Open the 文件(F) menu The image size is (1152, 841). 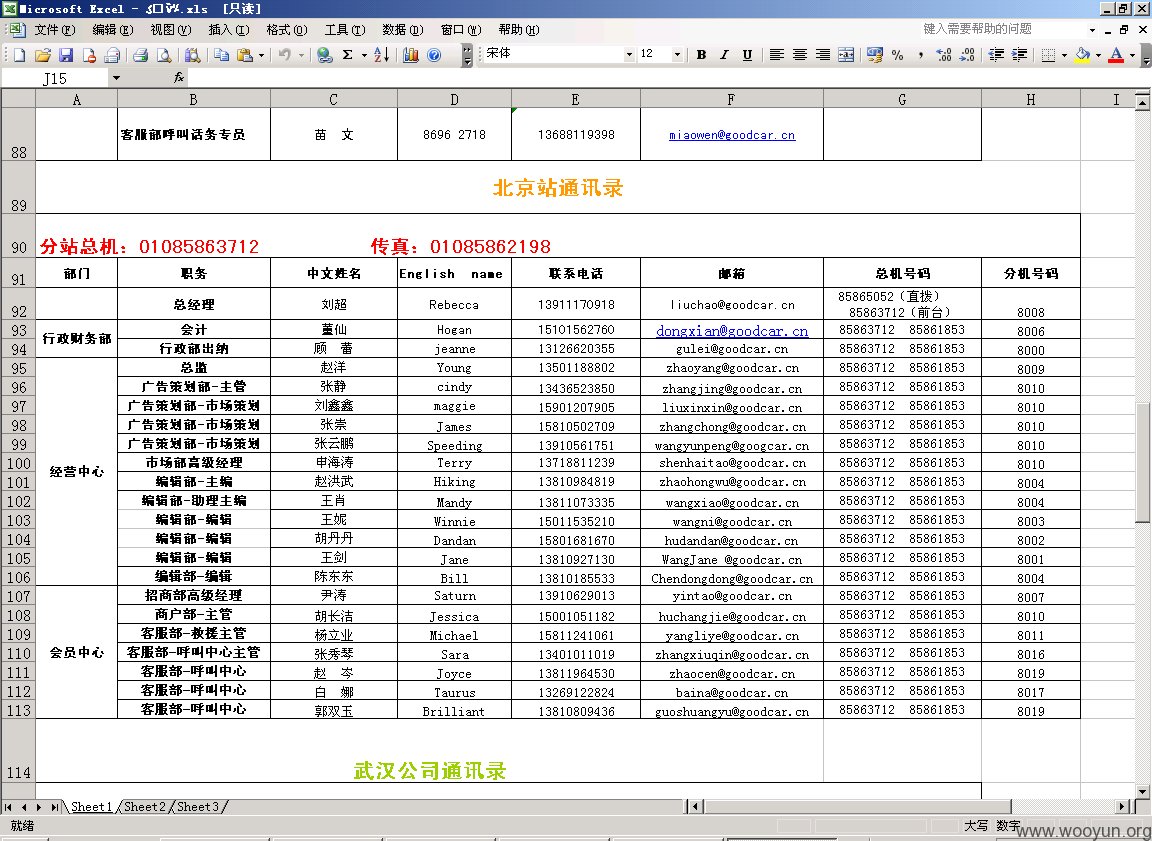point(54,30)
